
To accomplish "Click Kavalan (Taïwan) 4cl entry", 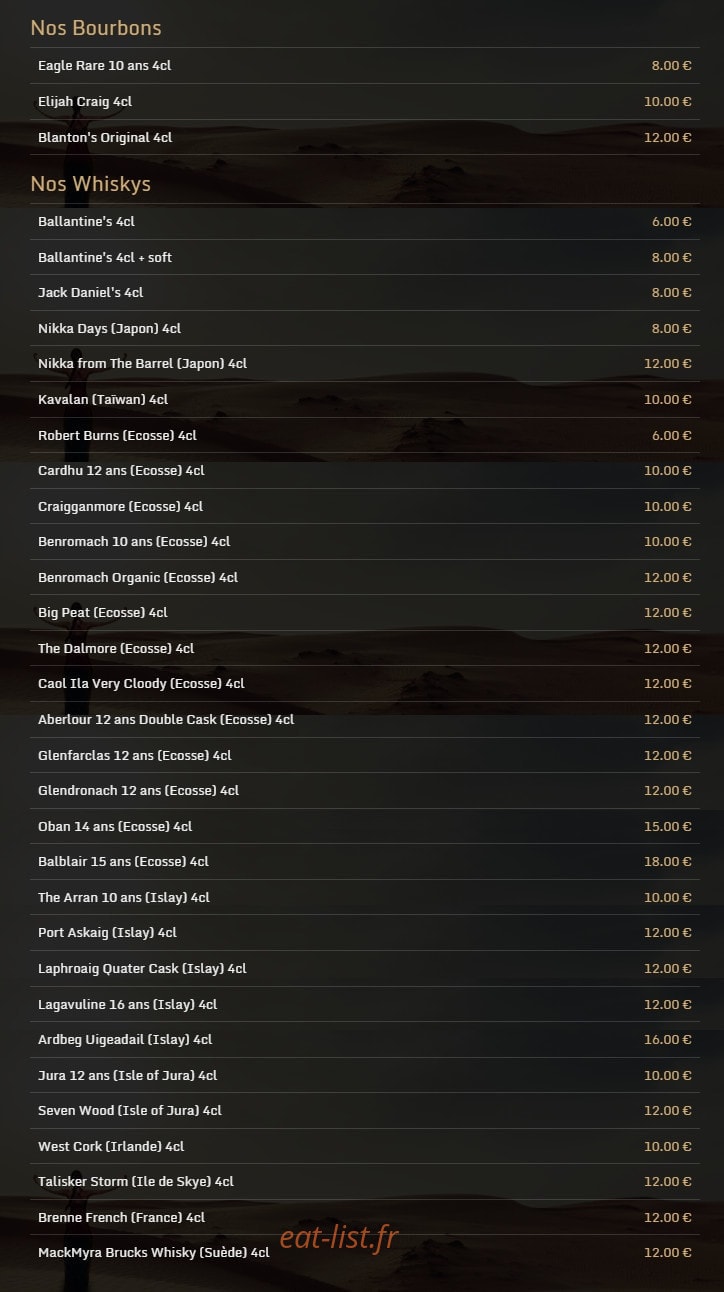I will [365, 400].
